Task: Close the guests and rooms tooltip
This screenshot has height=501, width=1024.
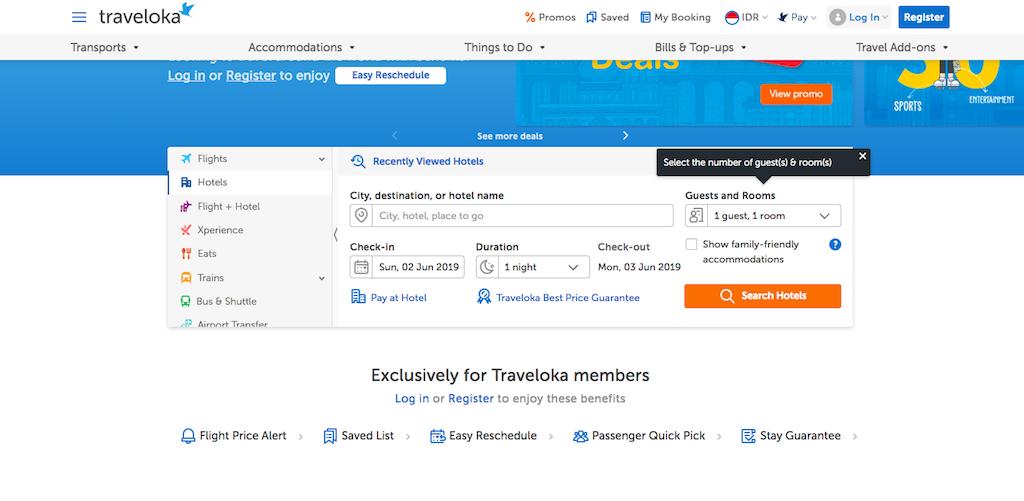Action: 862,156
